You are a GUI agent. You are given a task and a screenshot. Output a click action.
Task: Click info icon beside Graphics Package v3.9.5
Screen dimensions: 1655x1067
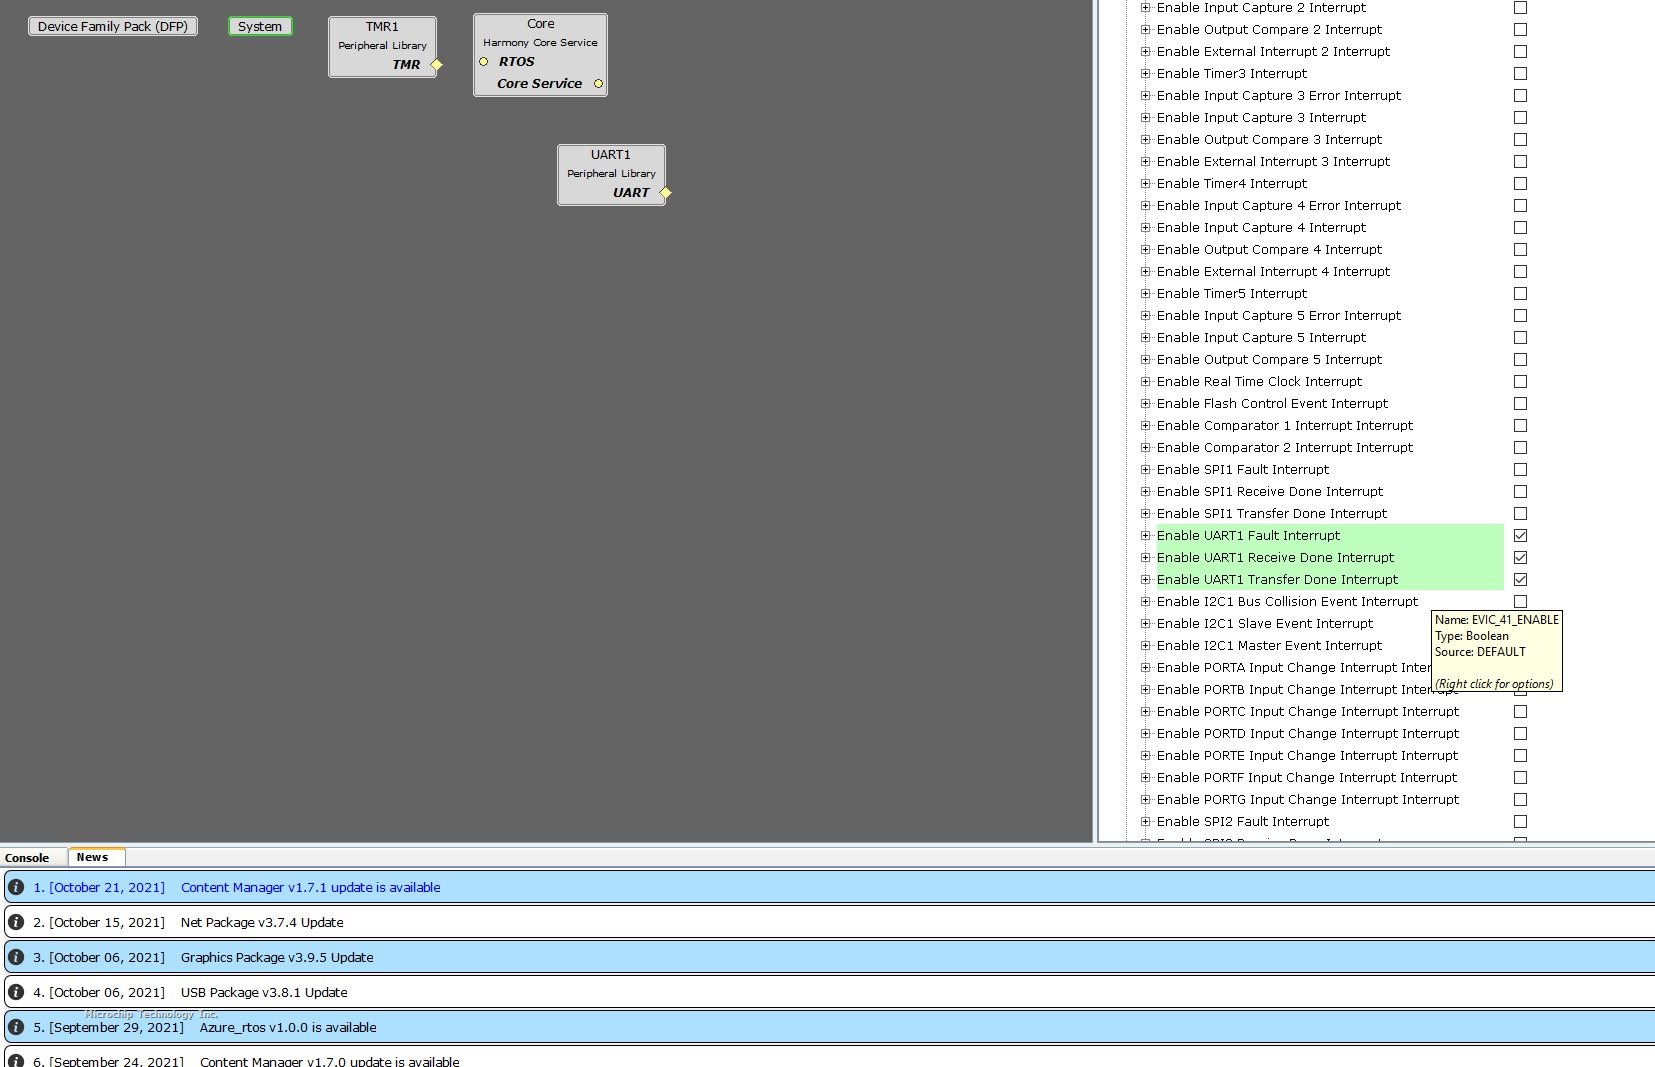(16, 957)
